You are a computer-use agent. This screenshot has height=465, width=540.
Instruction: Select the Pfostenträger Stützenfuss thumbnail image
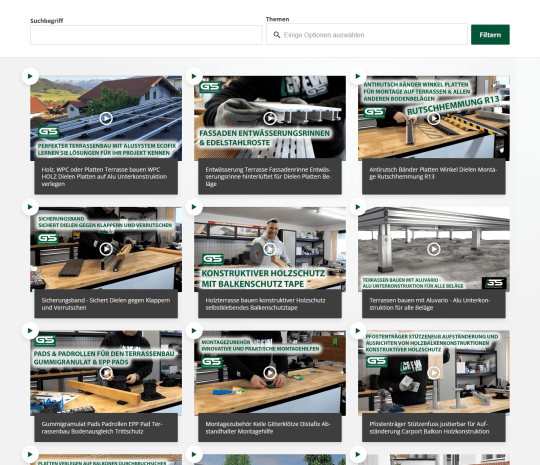point(434,372)
